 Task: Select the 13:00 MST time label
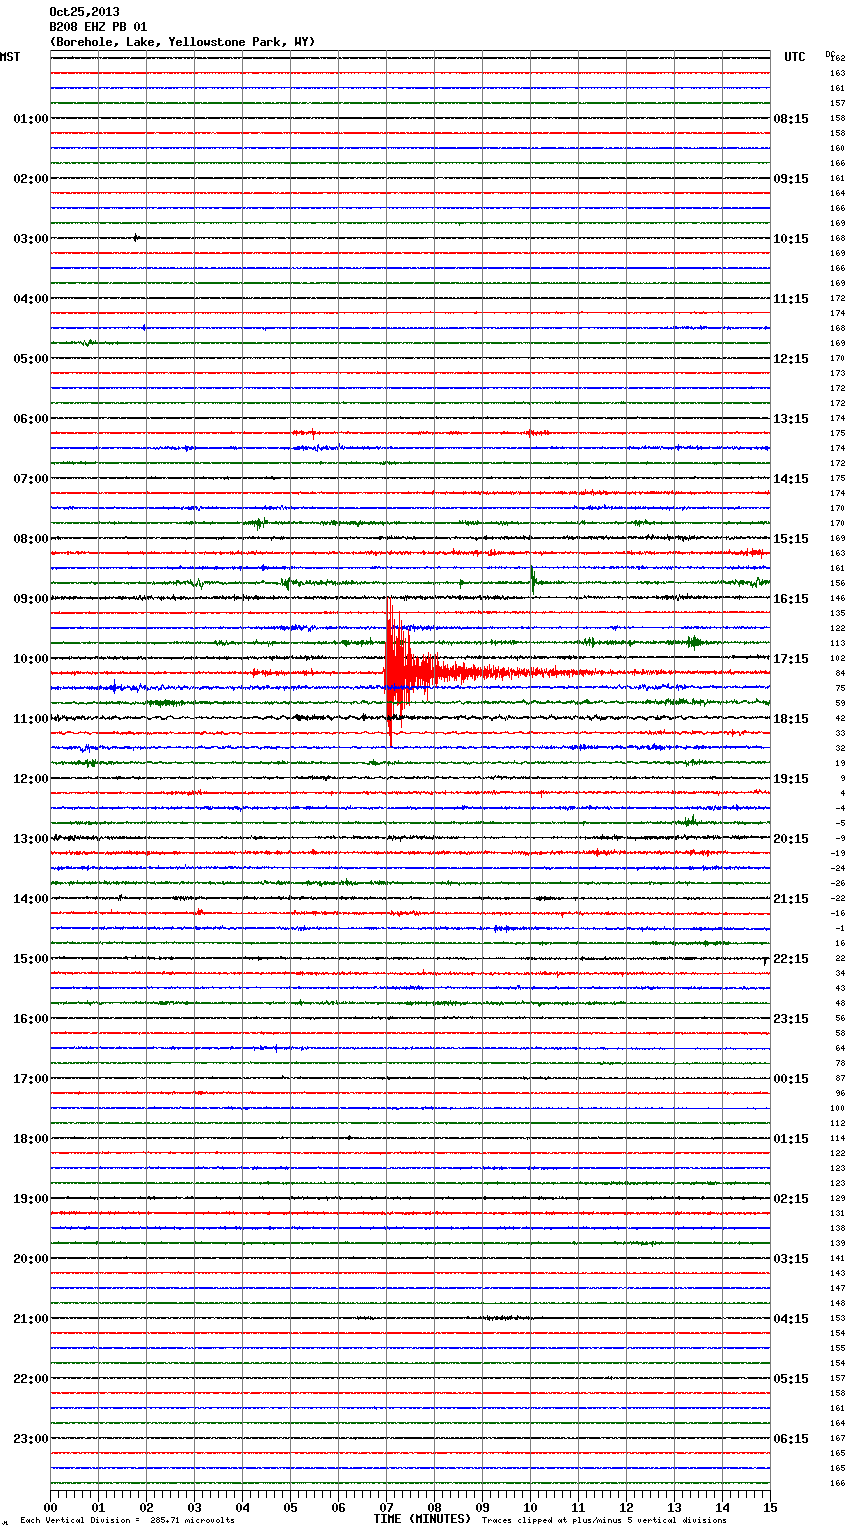(x=31, y=839)
